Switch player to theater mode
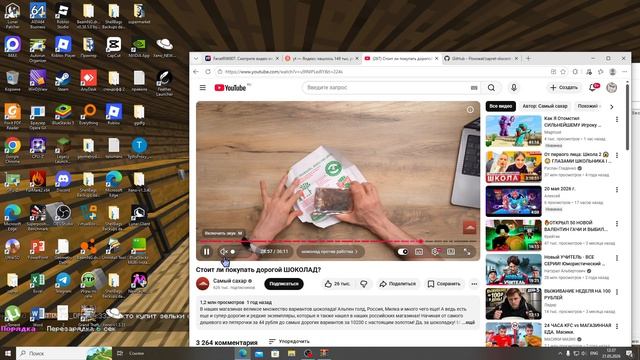Viewport: 640px width, 360px height. pos(451,252)
